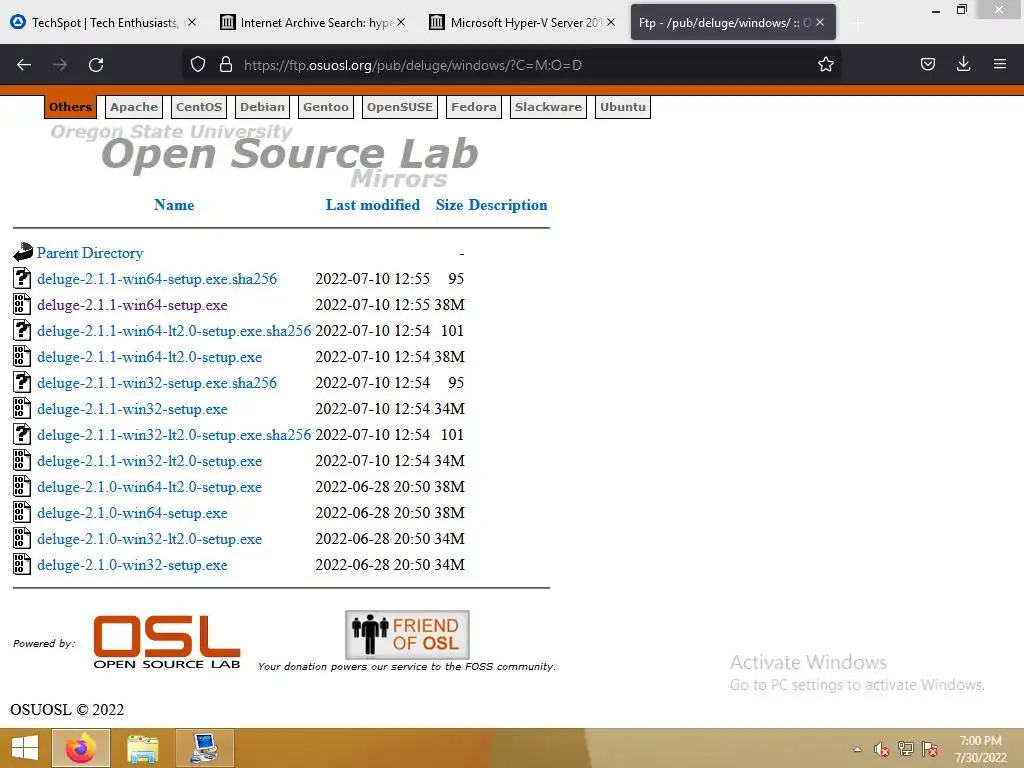
Task: Open File Explorer from the taskbar
Action: [x=142, y=748]
